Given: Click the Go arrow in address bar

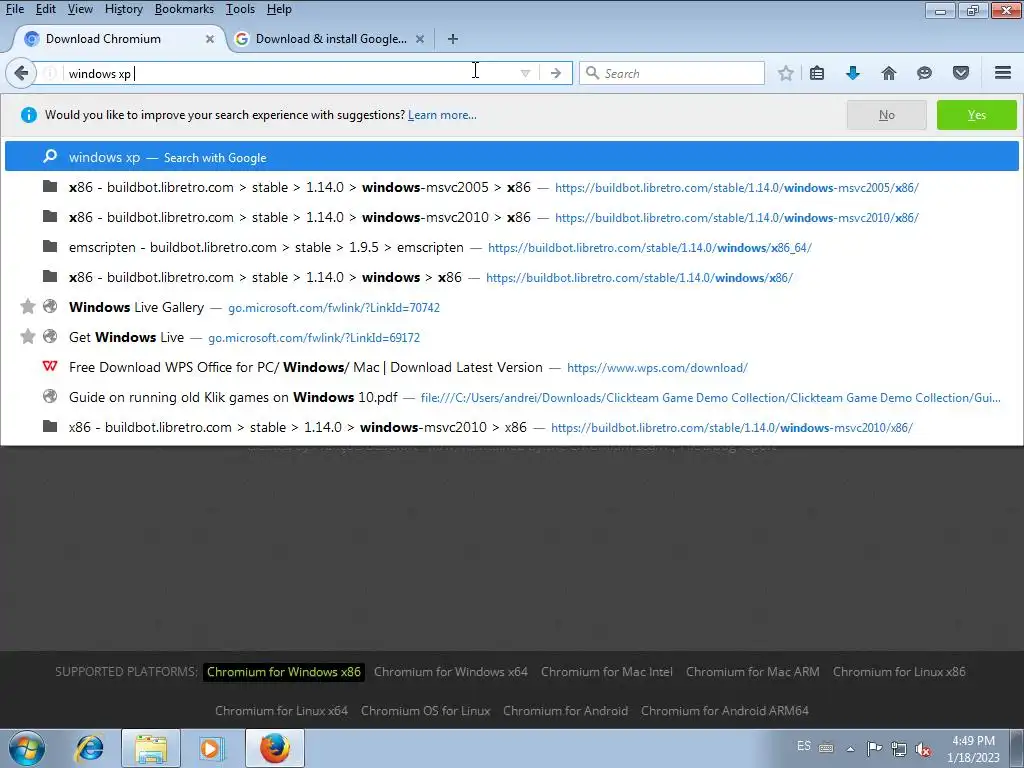Looking at the screenshot, I should [x=556, y=73].
